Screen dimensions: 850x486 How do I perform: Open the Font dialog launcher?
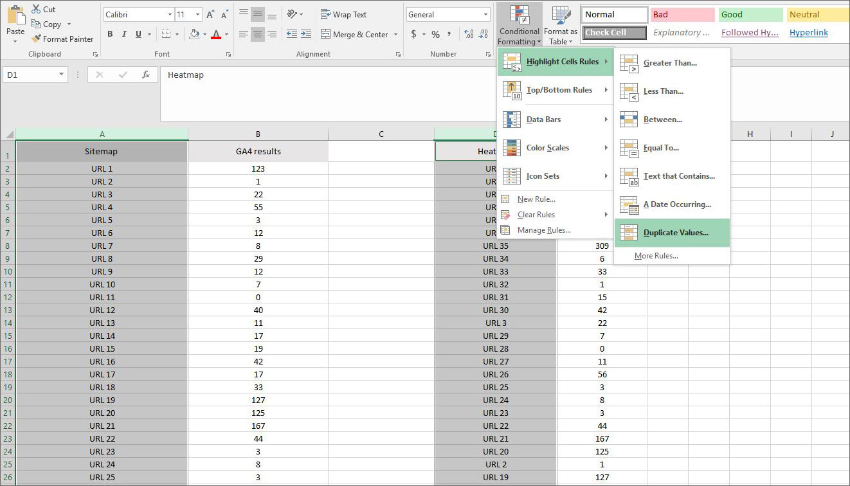pos(228,54)
